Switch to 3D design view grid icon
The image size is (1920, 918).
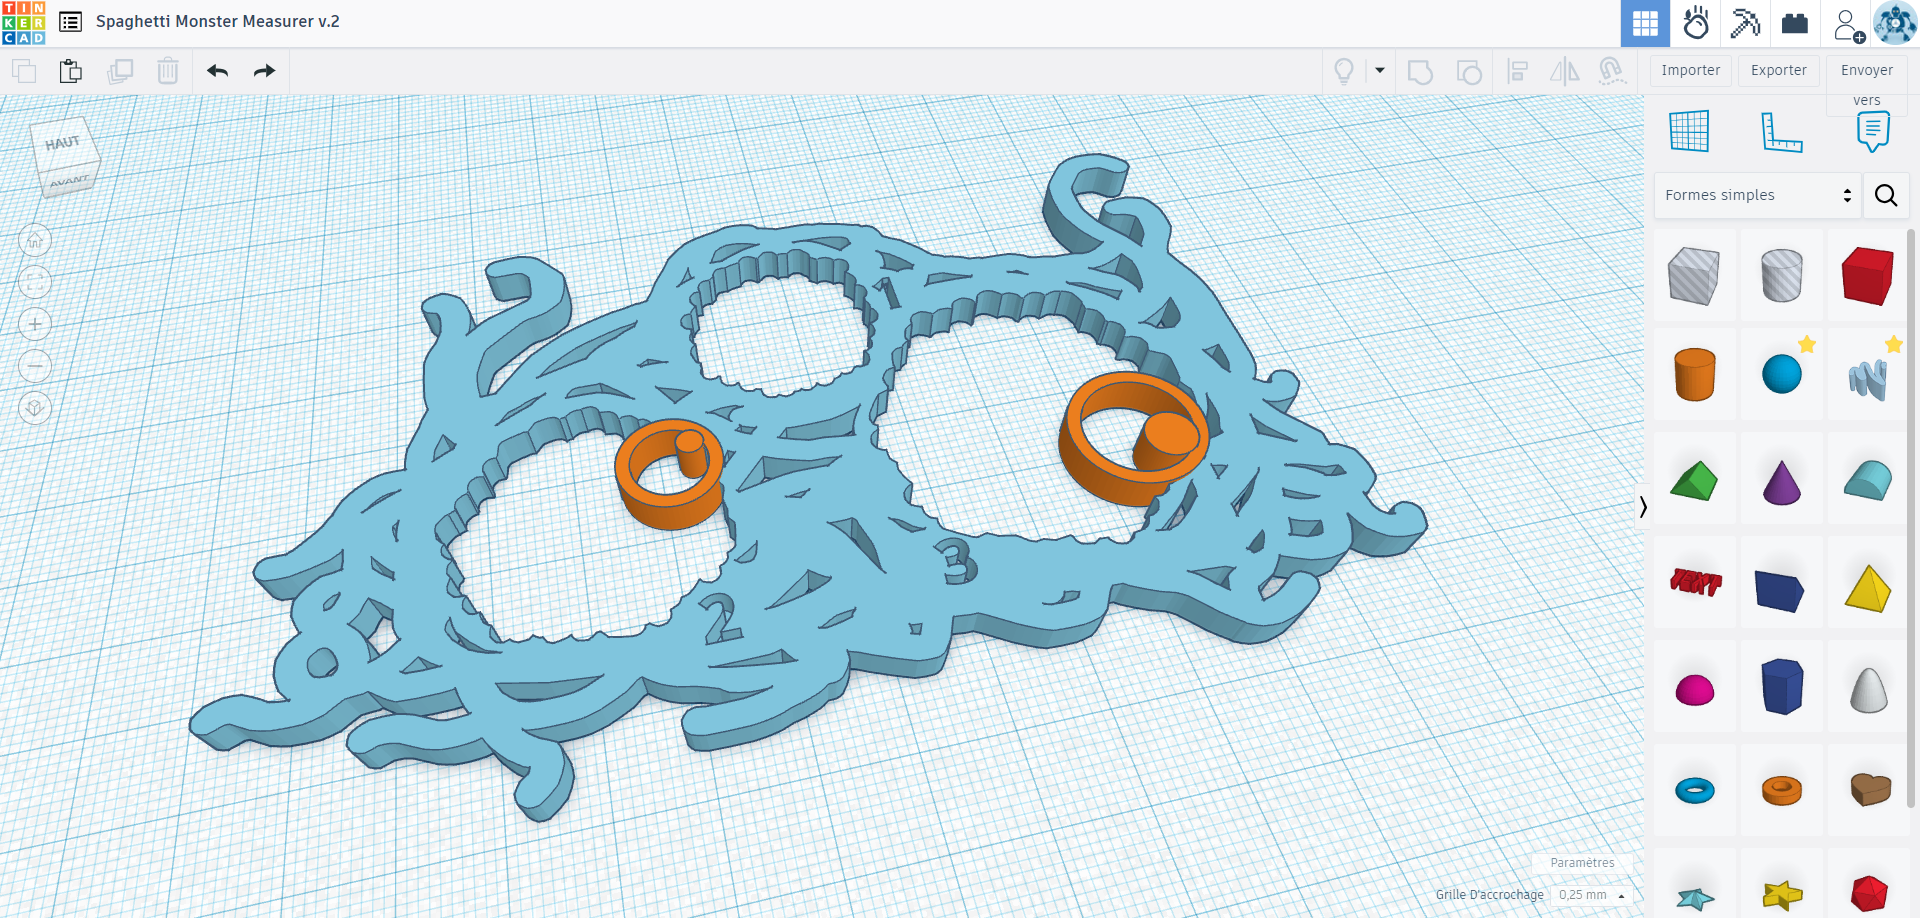1645,23
